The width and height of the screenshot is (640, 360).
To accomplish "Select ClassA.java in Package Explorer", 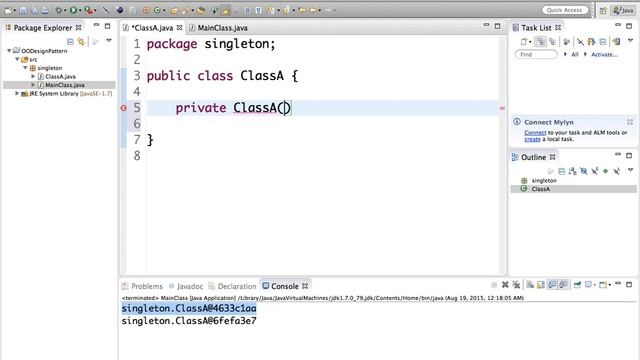I will [x=60, y=76].
